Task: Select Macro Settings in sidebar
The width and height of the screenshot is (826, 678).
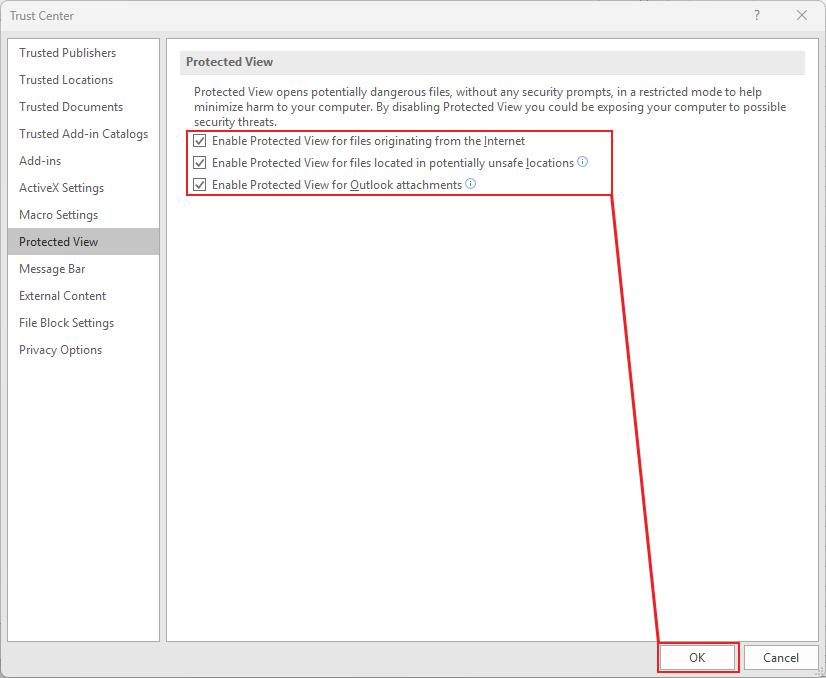Action: (x=84, y=215)
